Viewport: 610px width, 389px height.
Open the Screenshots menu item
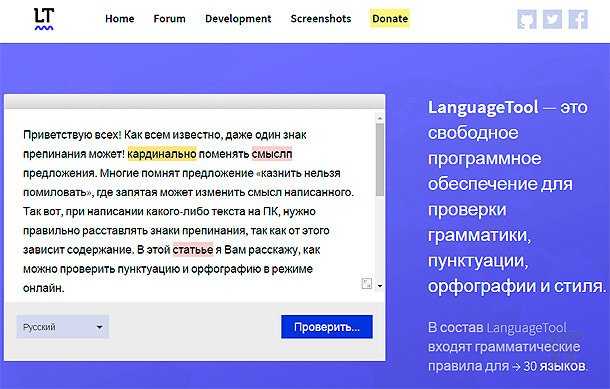click(x=321, y=19)
